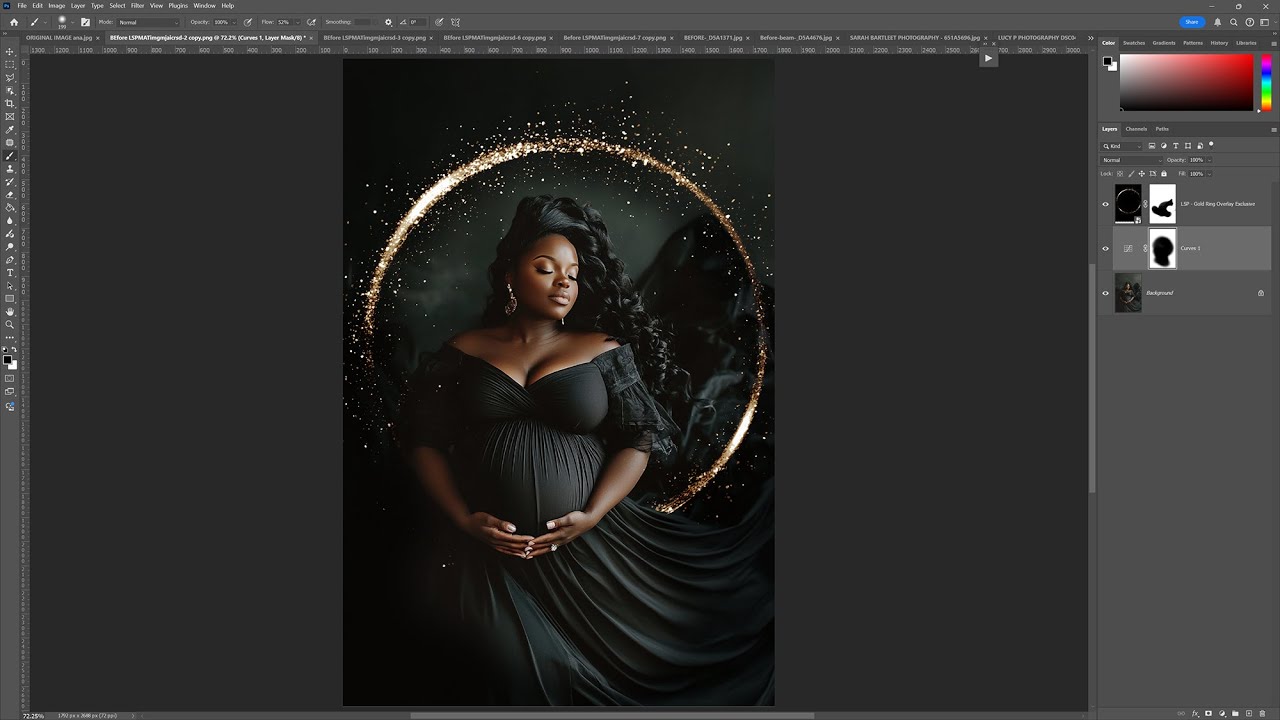Expand the Opacity slider in options bar

[235, 22]
